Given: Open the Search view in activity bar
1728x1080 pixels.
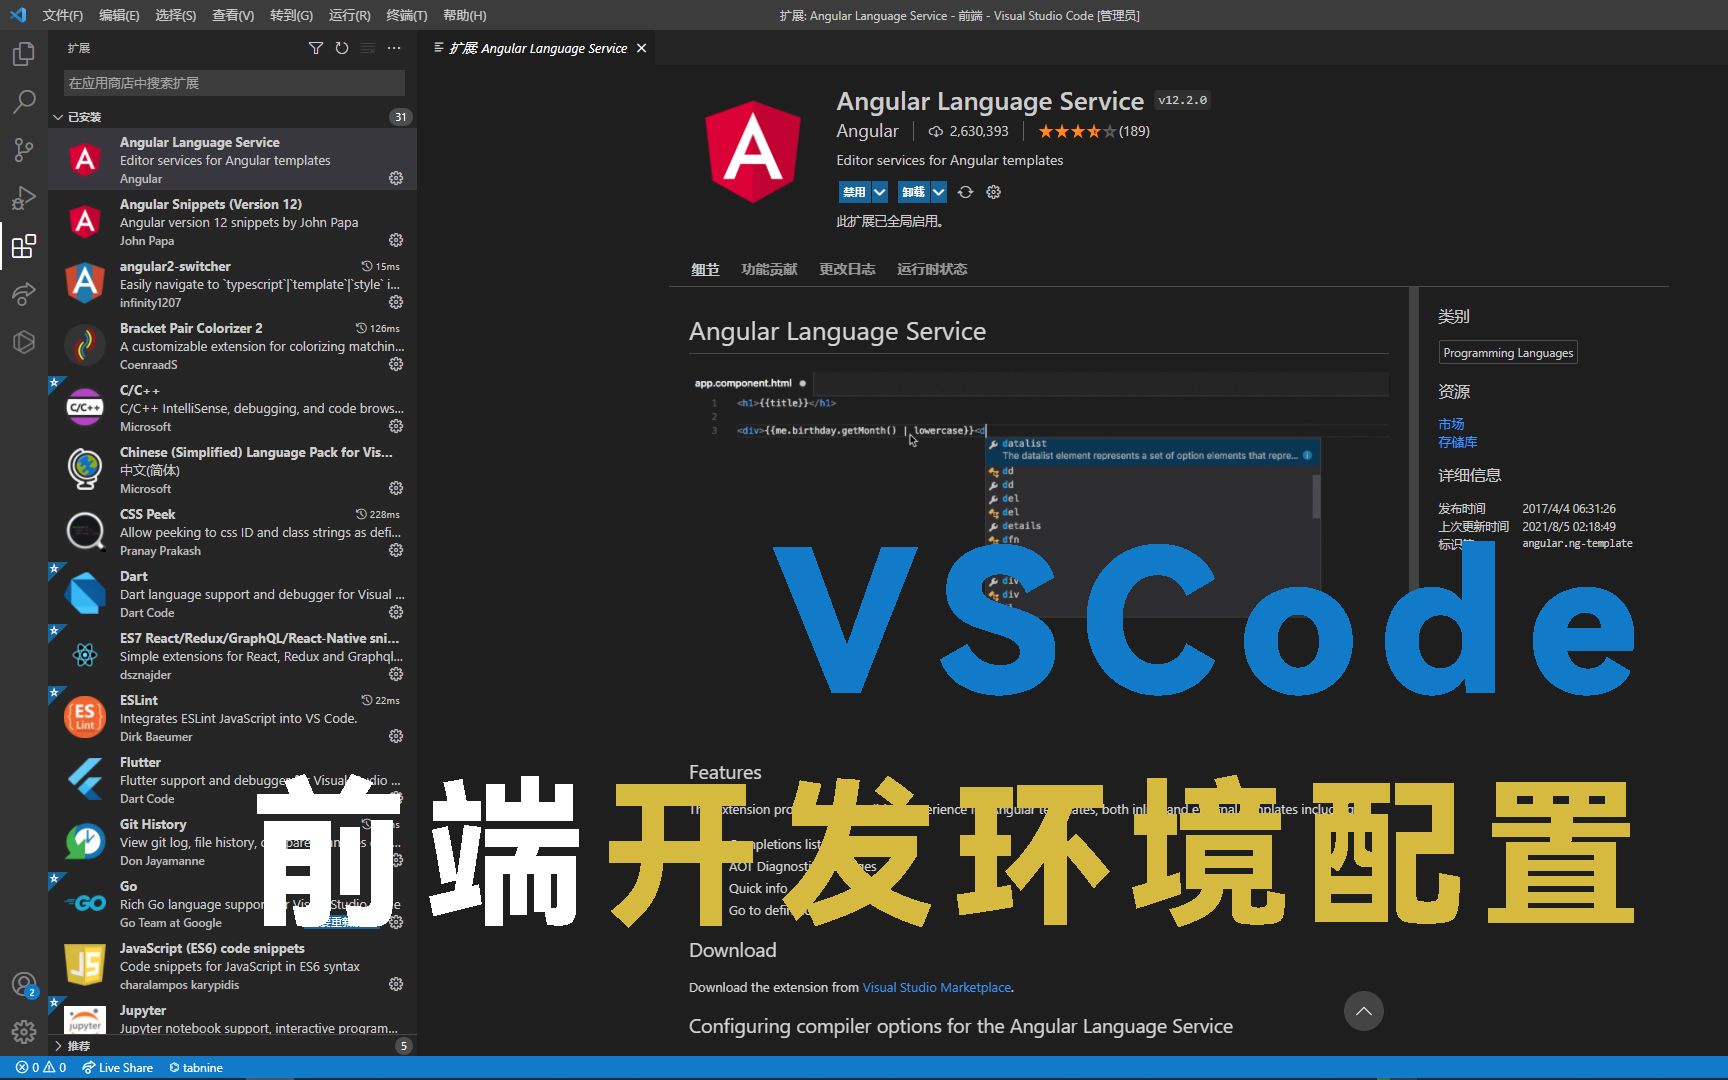Looking at the screenshot, I should pyautogui.click(x=24, y=101).
